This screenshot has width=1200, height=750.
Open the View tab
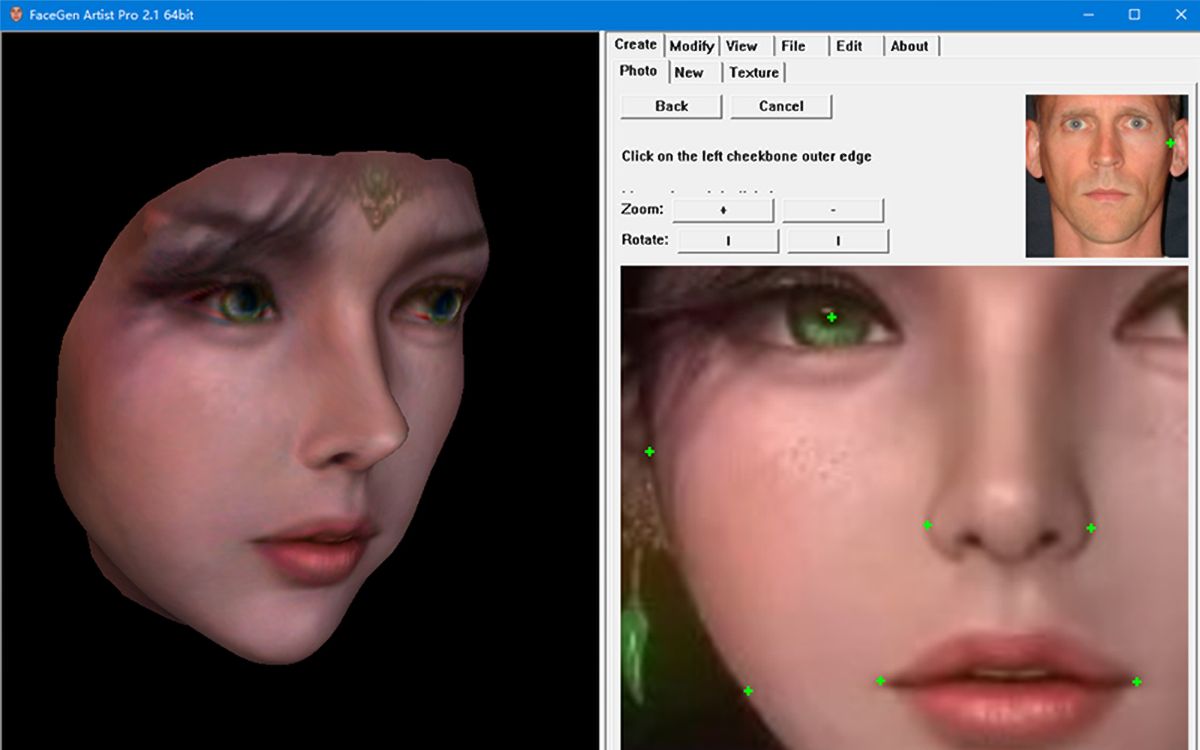coord(741,45)
